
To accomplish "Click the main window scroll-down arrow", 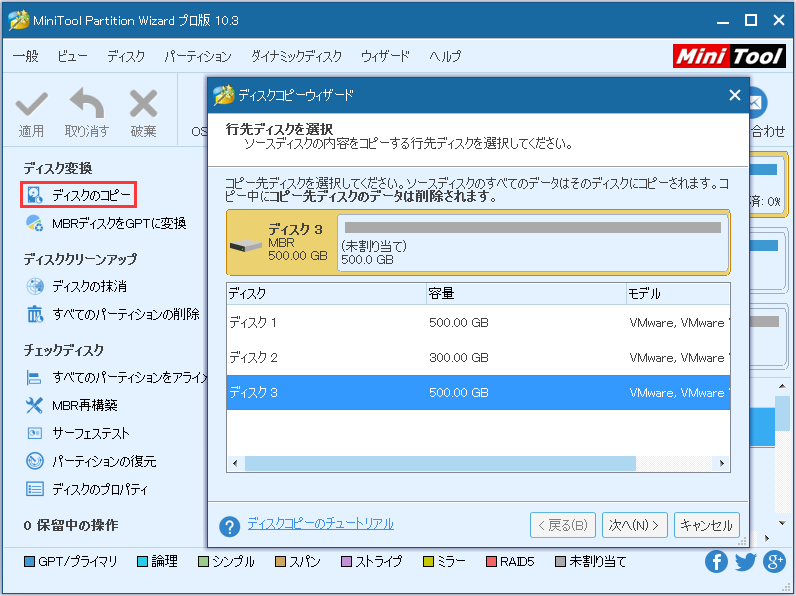I will [x=782, y=523].
